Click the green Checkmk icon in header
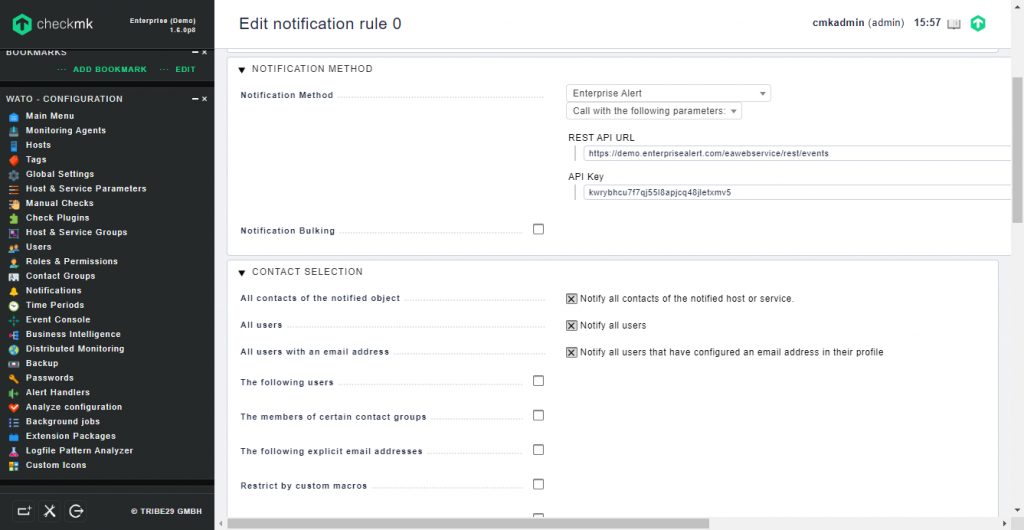The image size is (1024, 530). tap(978, 23)
